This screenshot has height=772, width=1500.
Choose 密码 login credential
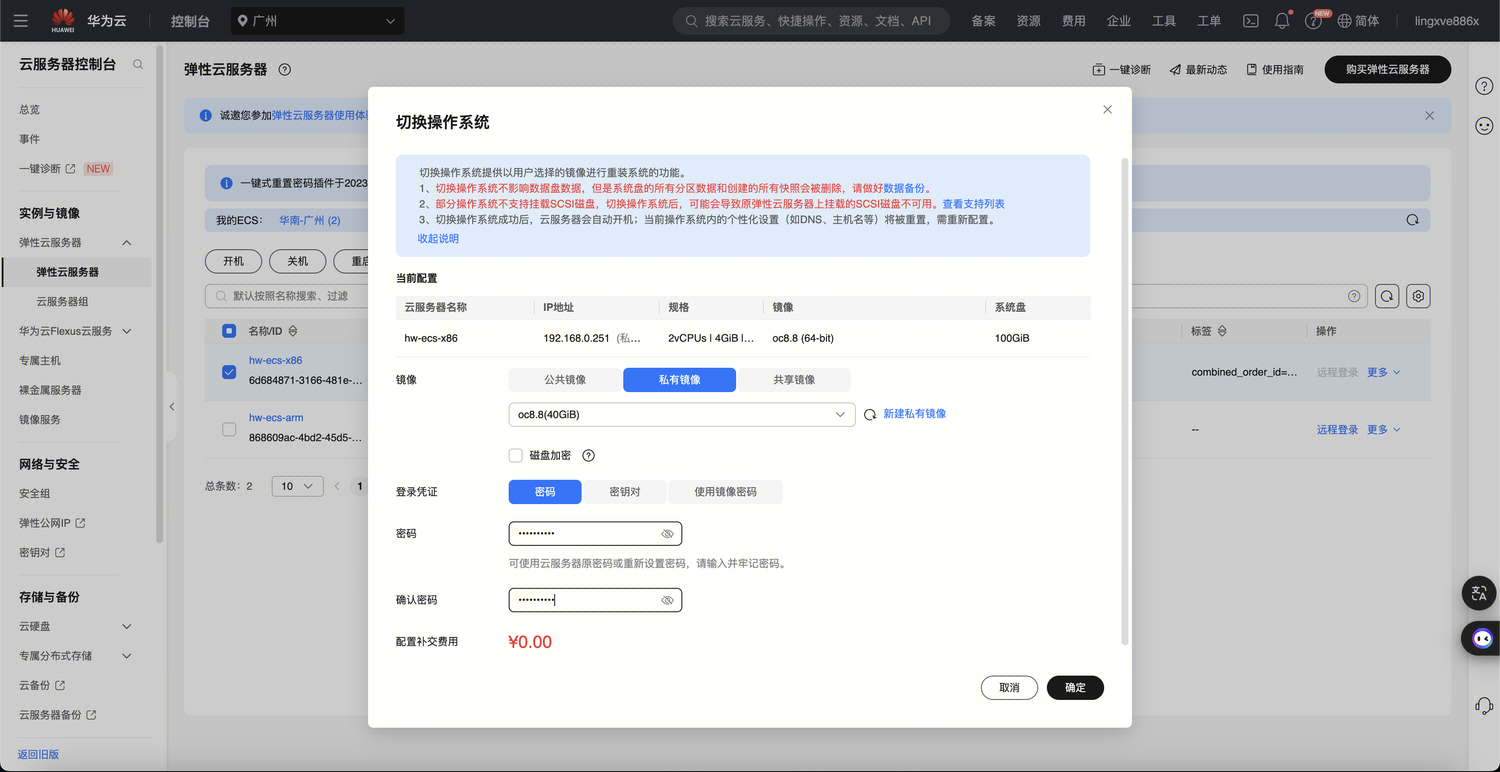pyautogui.click(x=545, y=492)
